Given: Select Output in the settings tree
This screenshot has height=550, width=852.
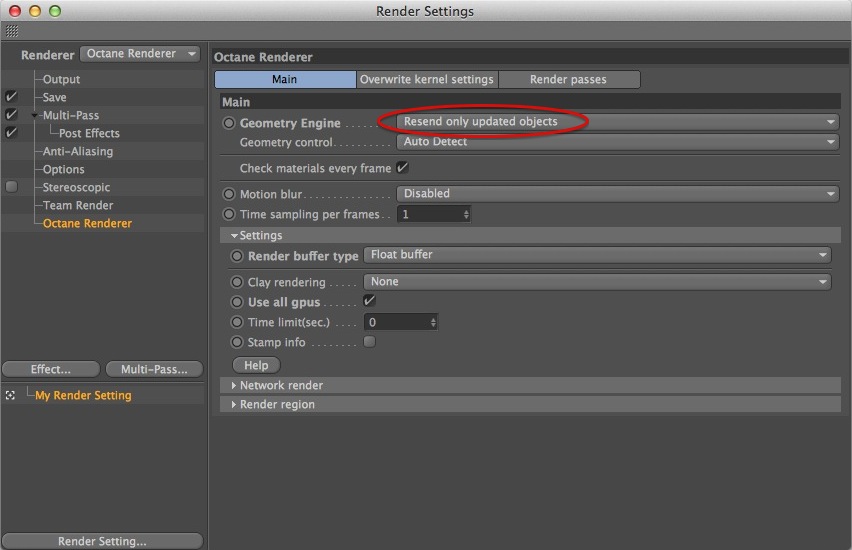Looking at the screenshot, I should 61,79.
